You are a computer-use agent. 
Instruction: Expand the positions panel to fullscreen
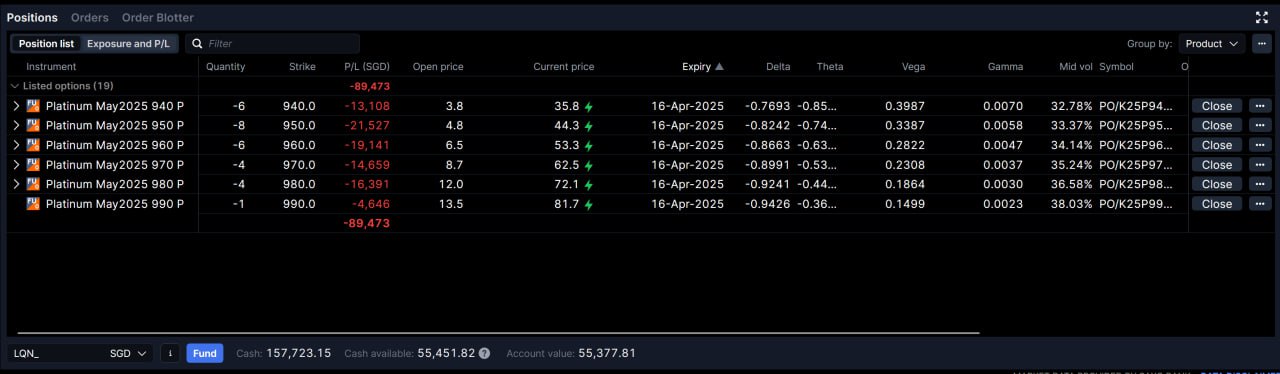[x=1261, y=17]
